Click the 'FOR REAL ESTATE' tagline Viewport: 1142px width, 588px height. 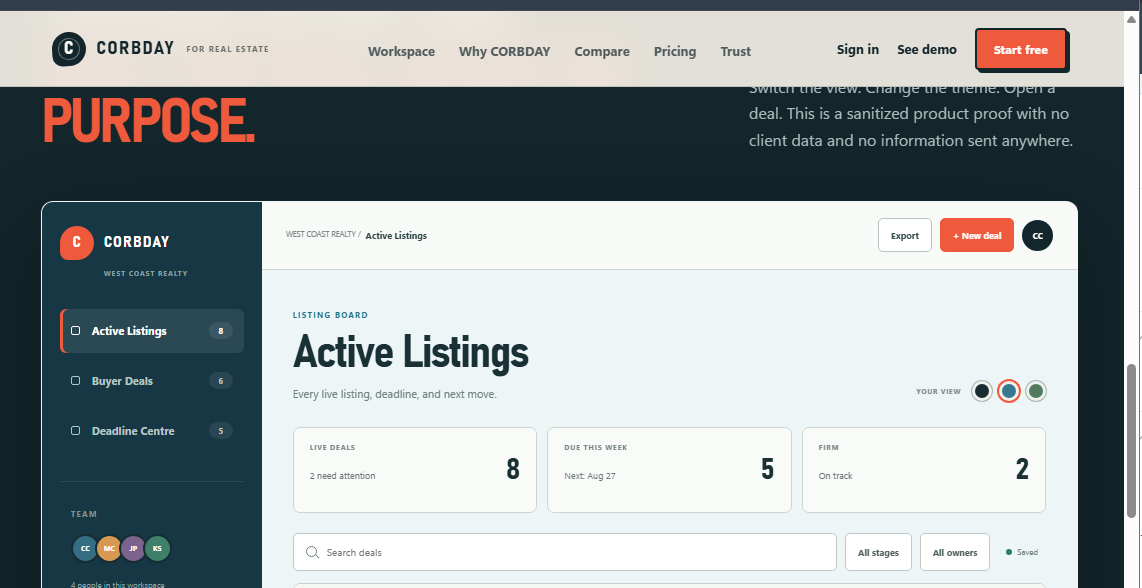pos(227,50)
